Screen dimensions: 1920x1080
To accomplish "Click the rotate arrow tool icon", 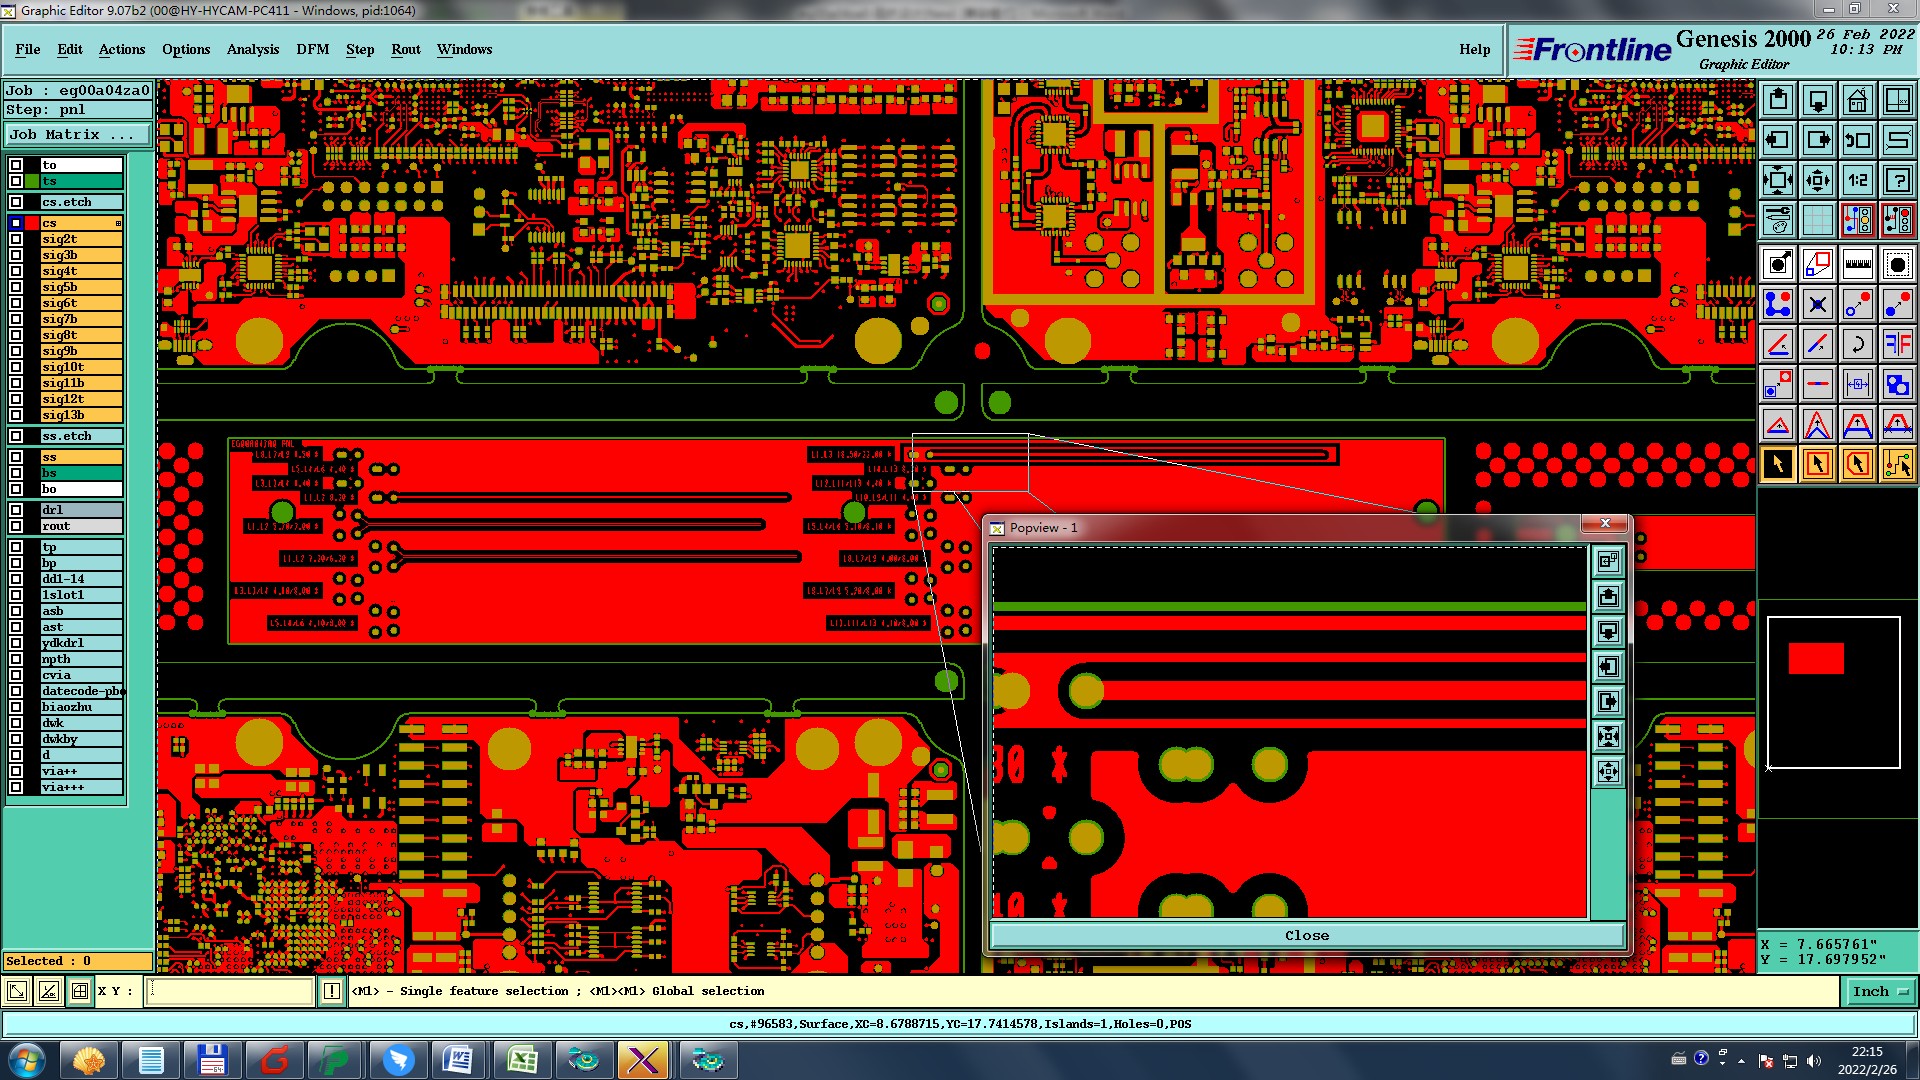I will (x=1857, y=345).
